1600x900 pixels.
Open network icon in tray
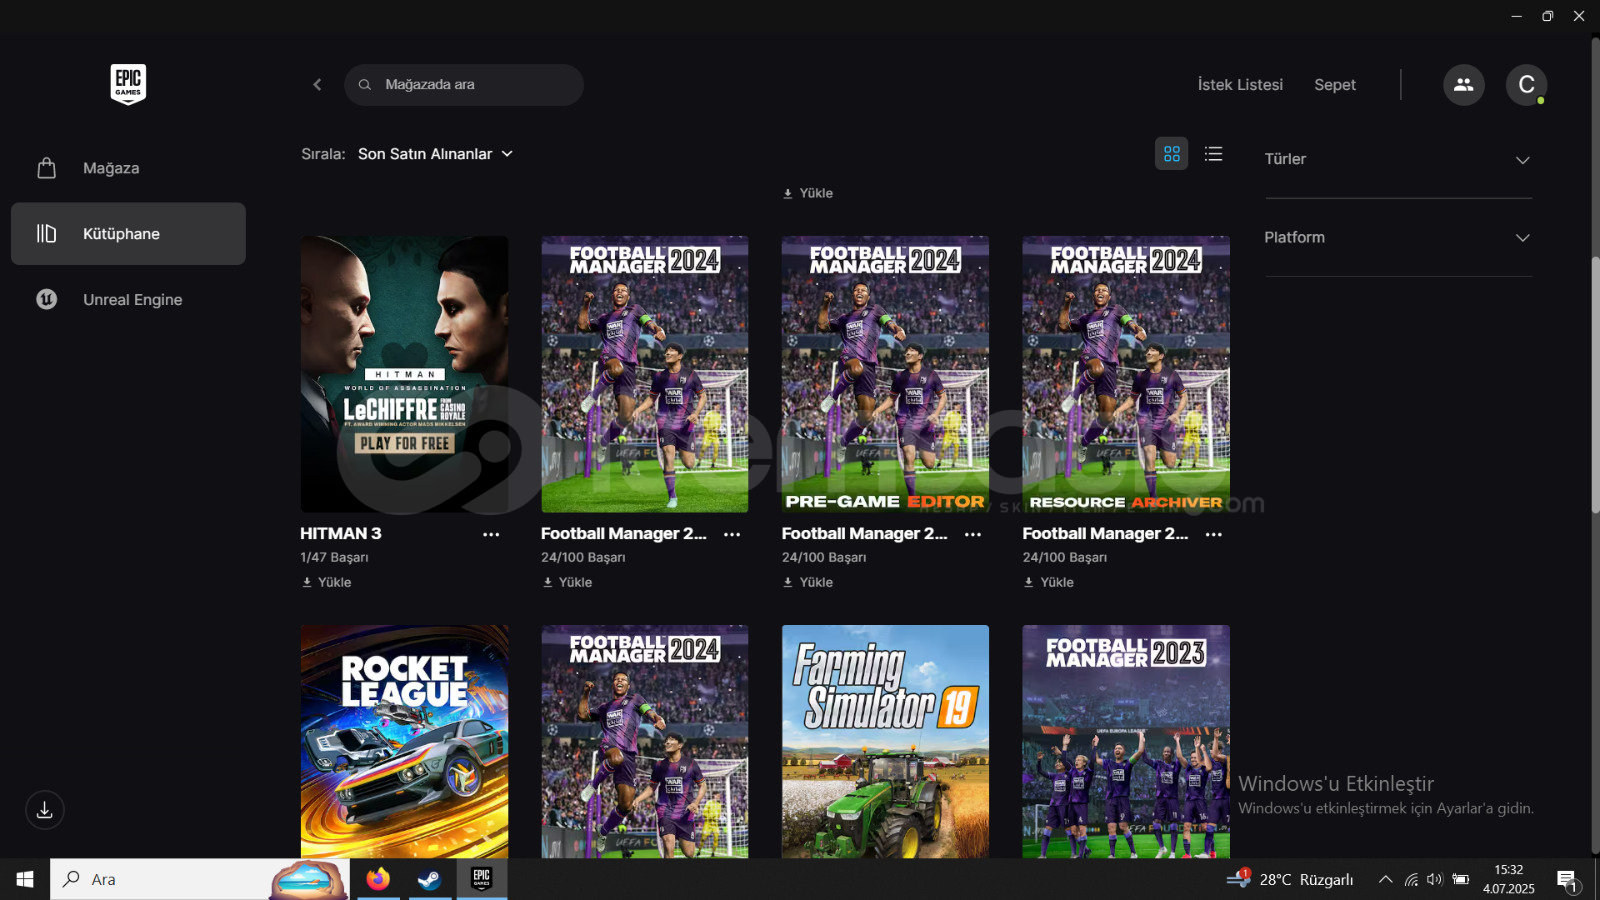point(1411,879)
